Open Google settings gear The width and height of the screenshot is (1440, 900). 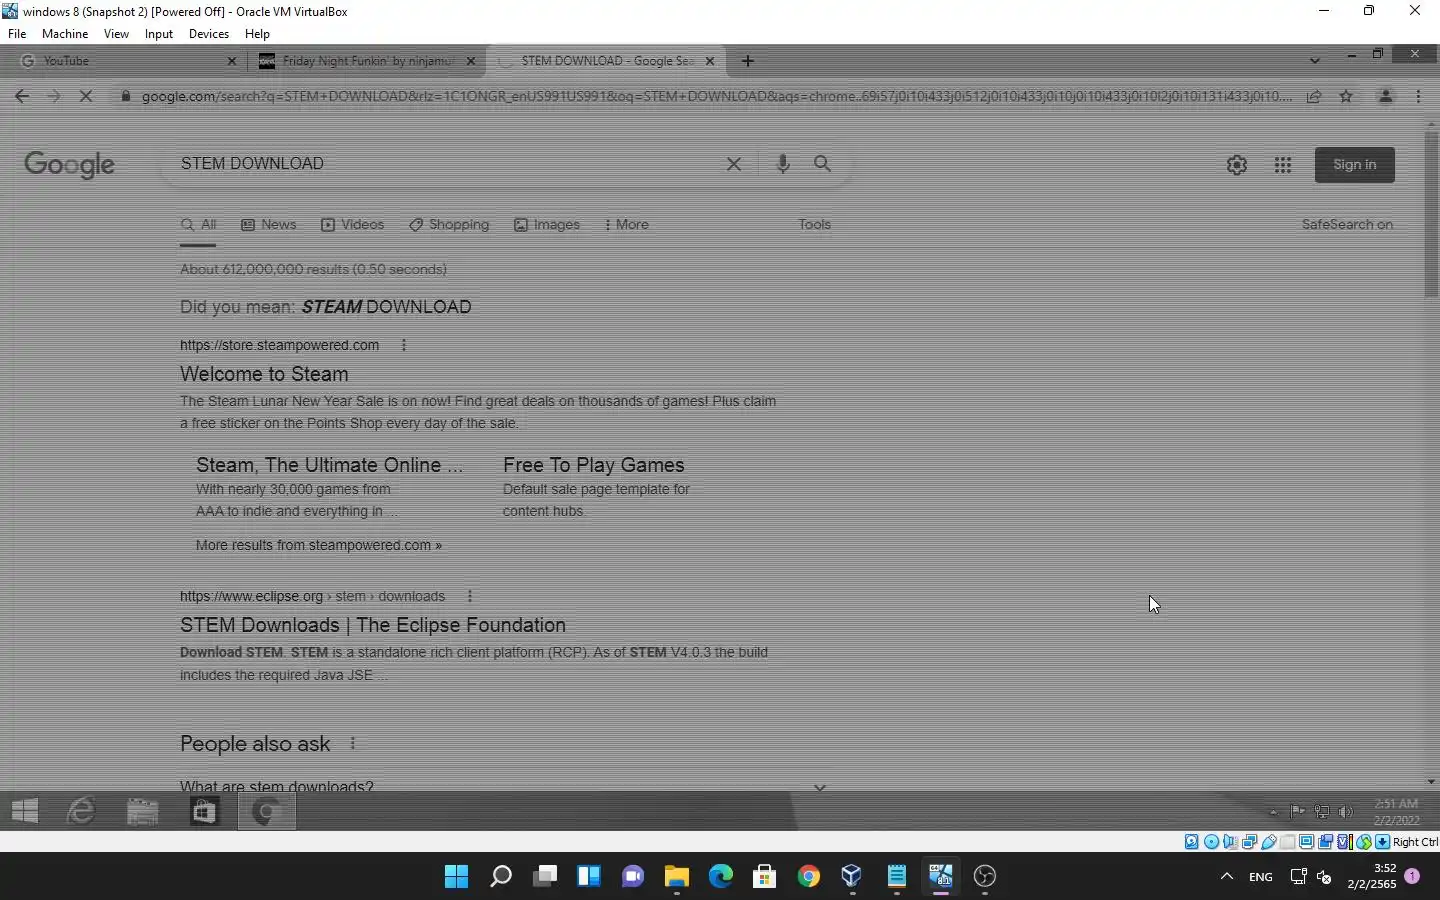click(x=1236, y=165)
